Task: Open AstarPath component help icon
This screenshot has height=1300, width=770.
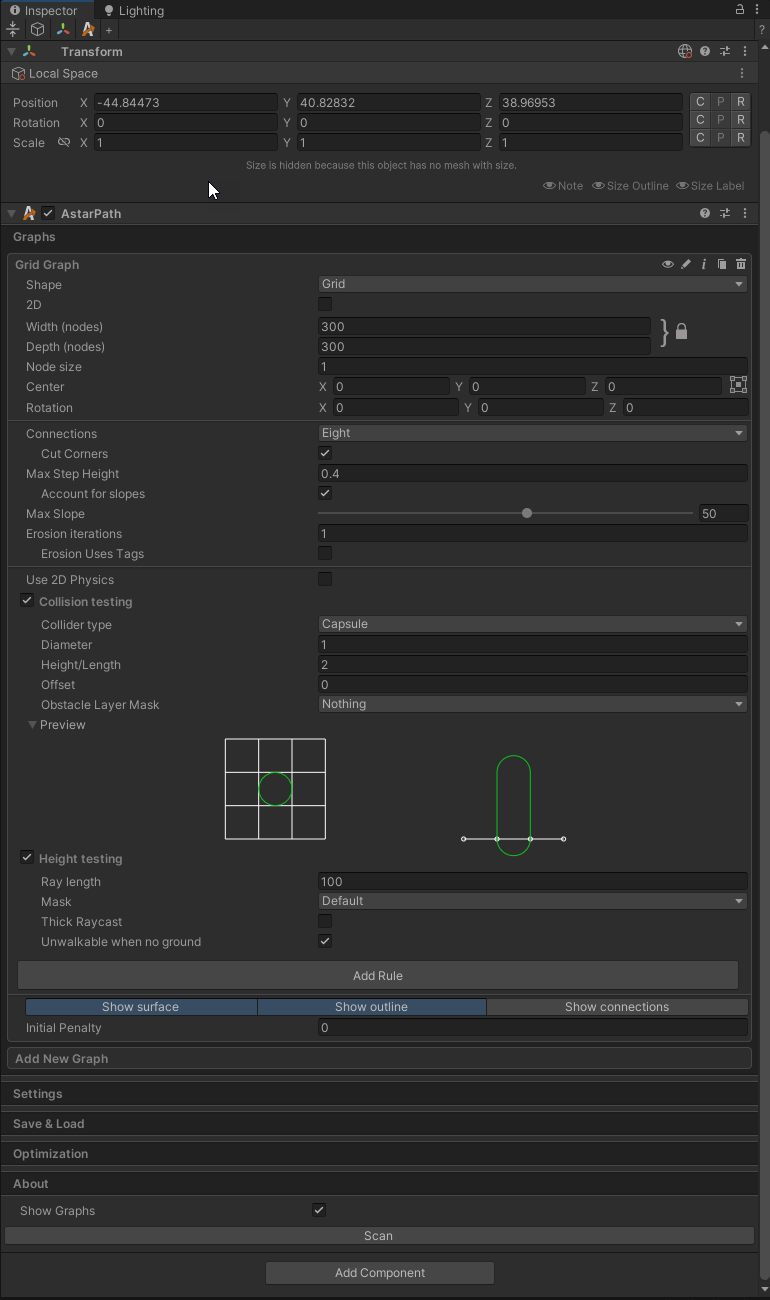Action: (x=705, y=213)
